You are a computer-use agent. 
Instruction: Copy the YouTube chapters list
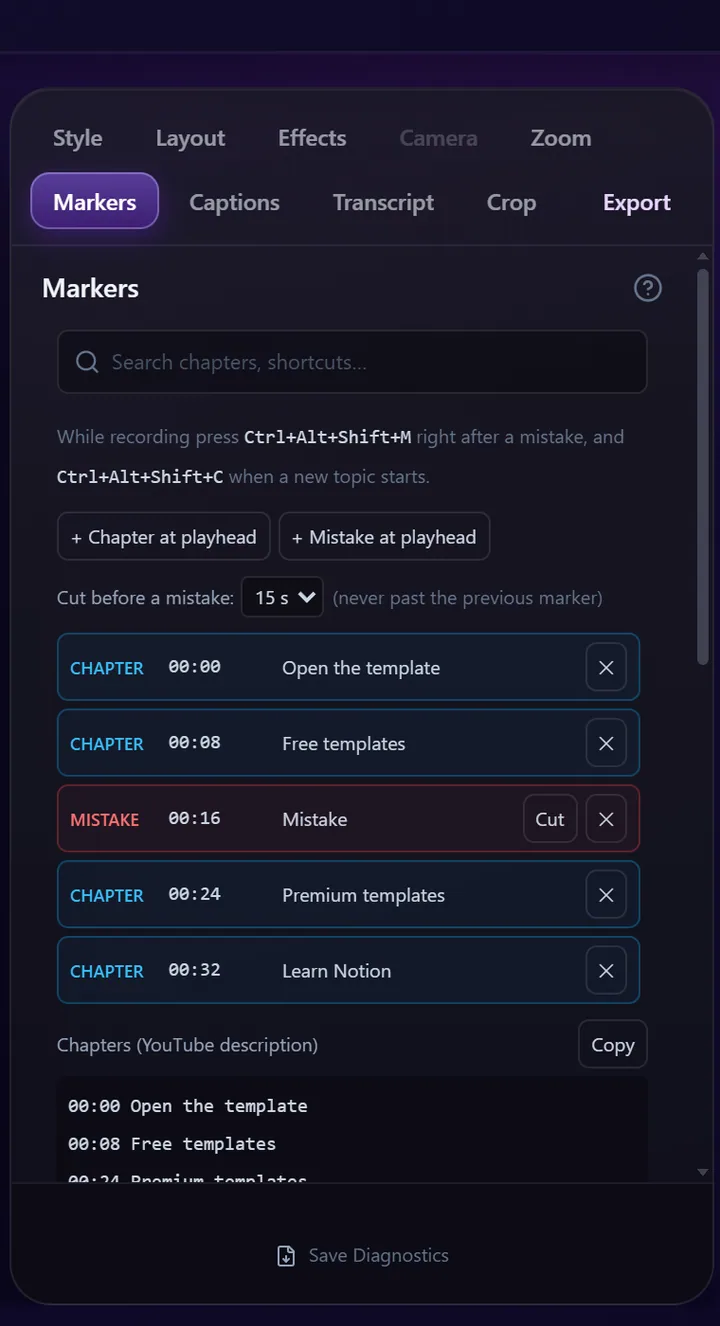[613, 1045]
